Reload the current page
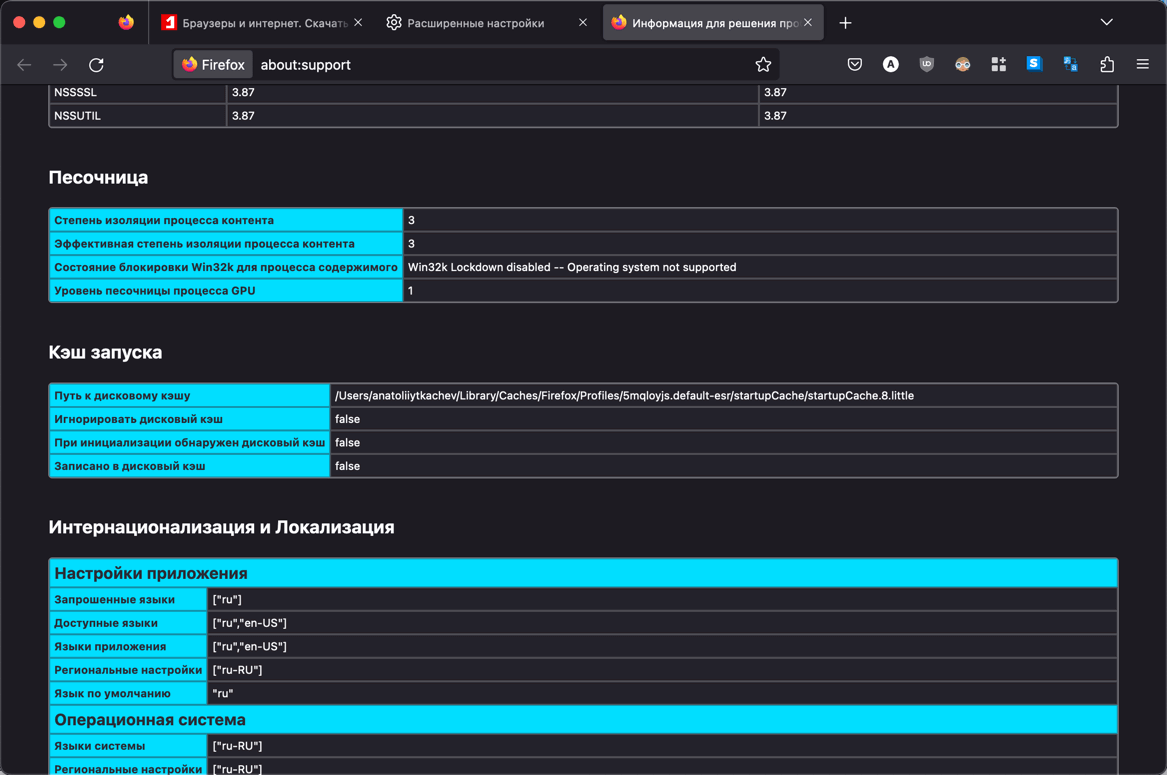 96,65
